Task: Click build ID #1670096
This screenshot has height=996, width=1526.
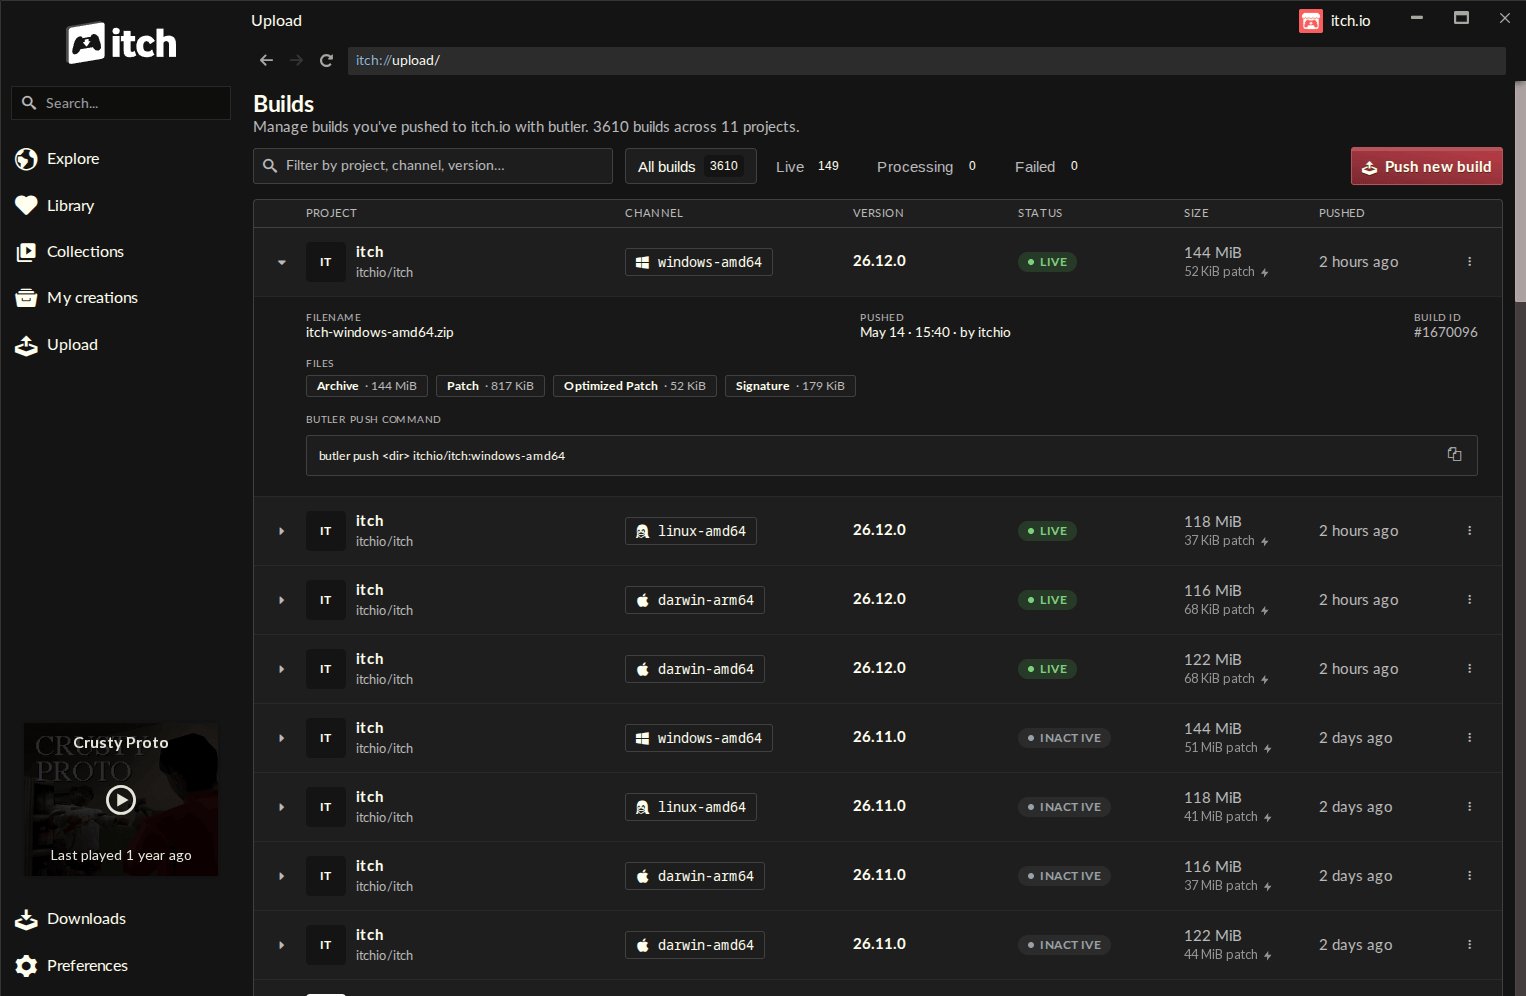Action: [x=1445, y=332]
